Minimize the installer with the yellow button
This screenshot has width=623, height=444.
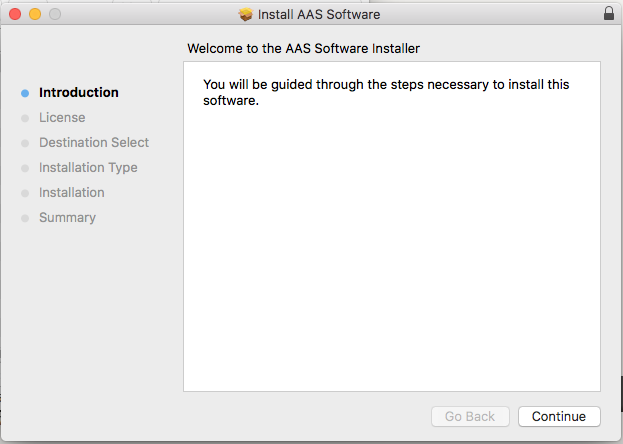[35, 14]
